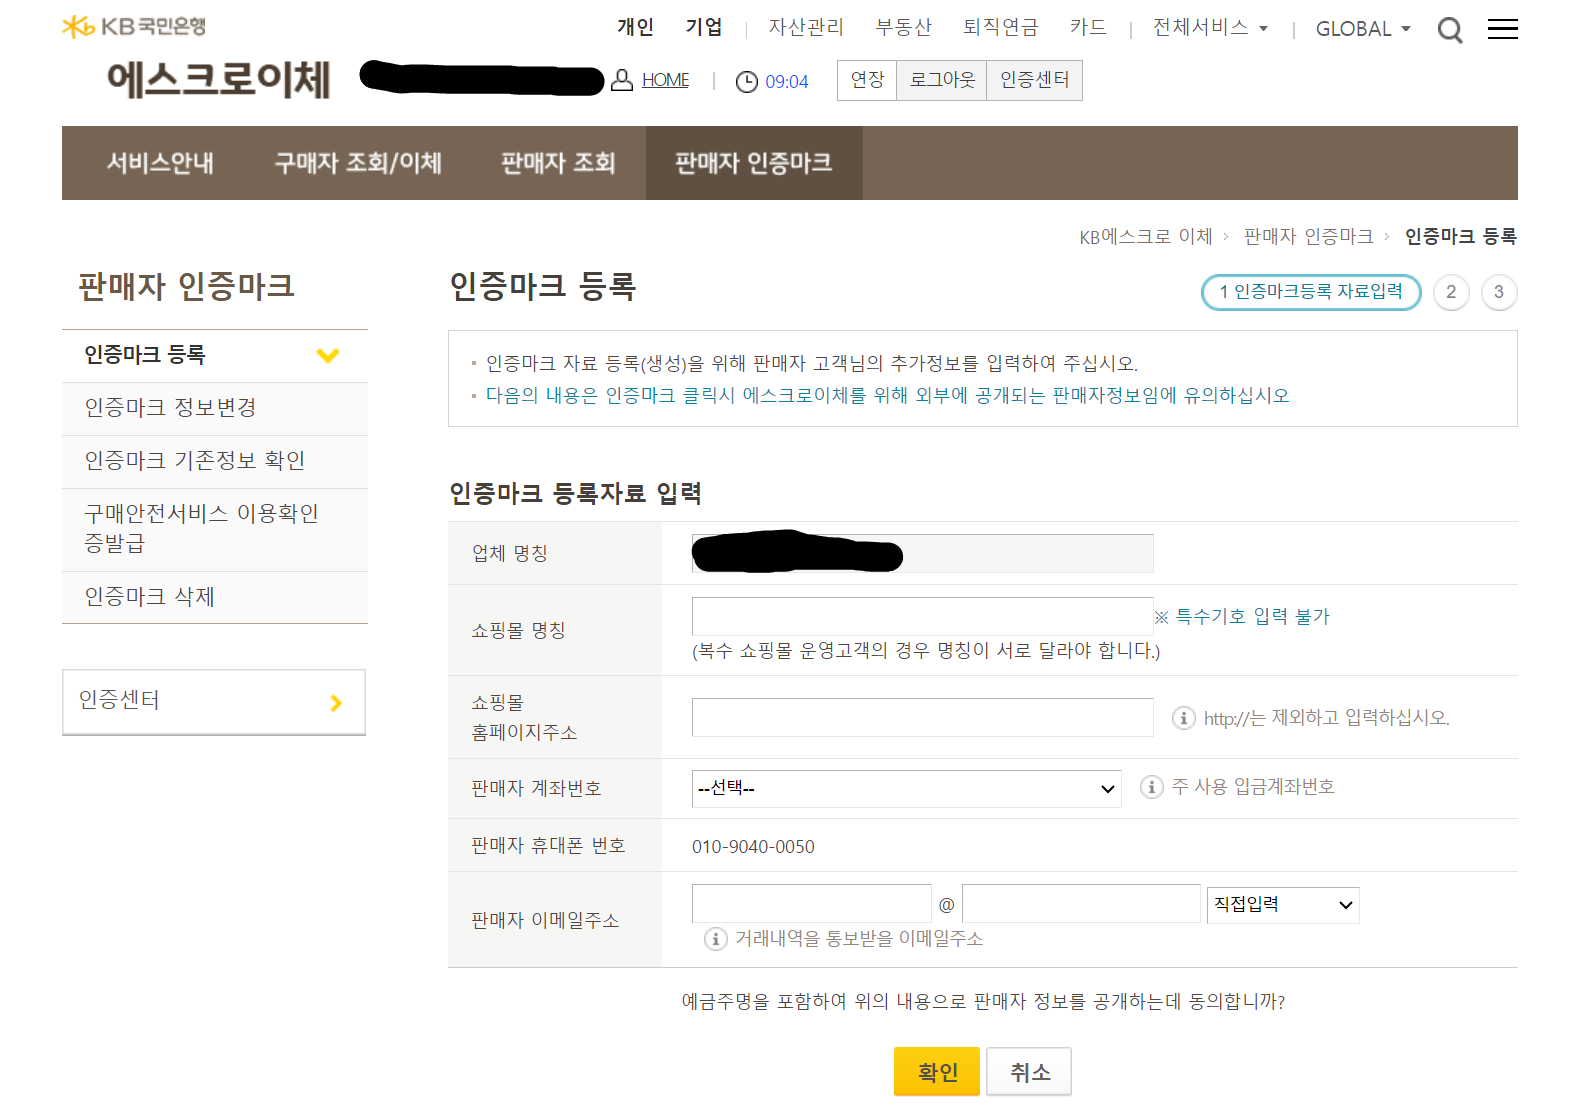Image resolution: width=1592 pixels, height=1111 pixels.
Task: Open 인증마크 정보변경 sidebar item
Action: coord(215,408)
